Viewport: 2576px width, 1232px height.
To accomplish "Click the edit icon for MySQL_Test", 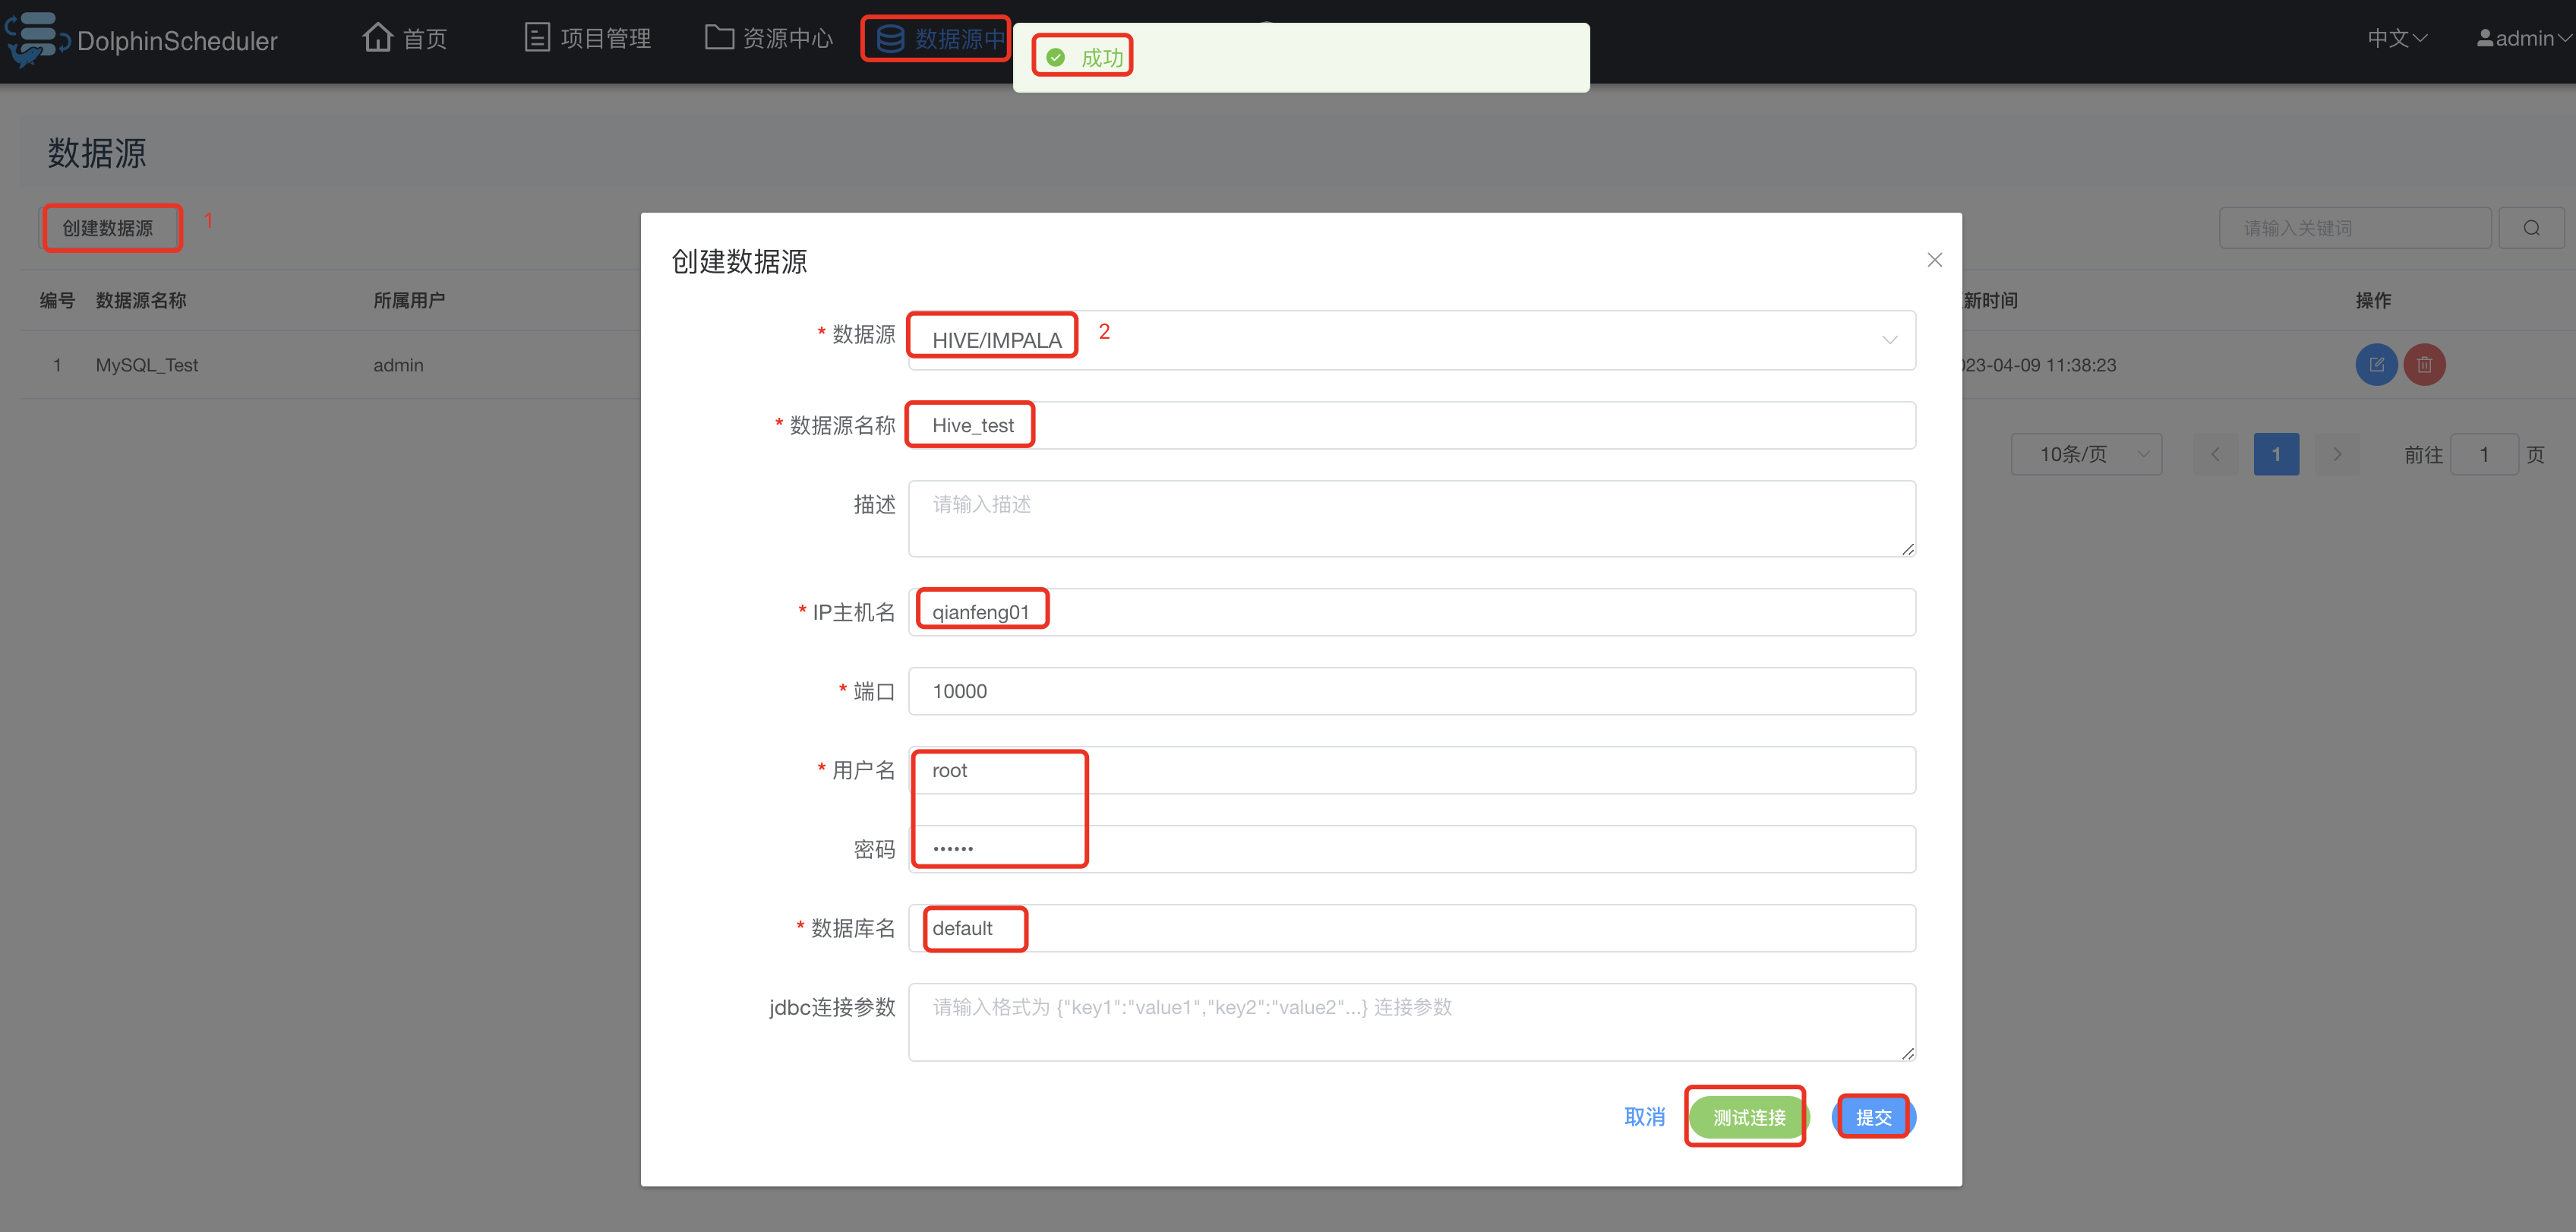I will pyautogui.click(x=2376, y=365).
